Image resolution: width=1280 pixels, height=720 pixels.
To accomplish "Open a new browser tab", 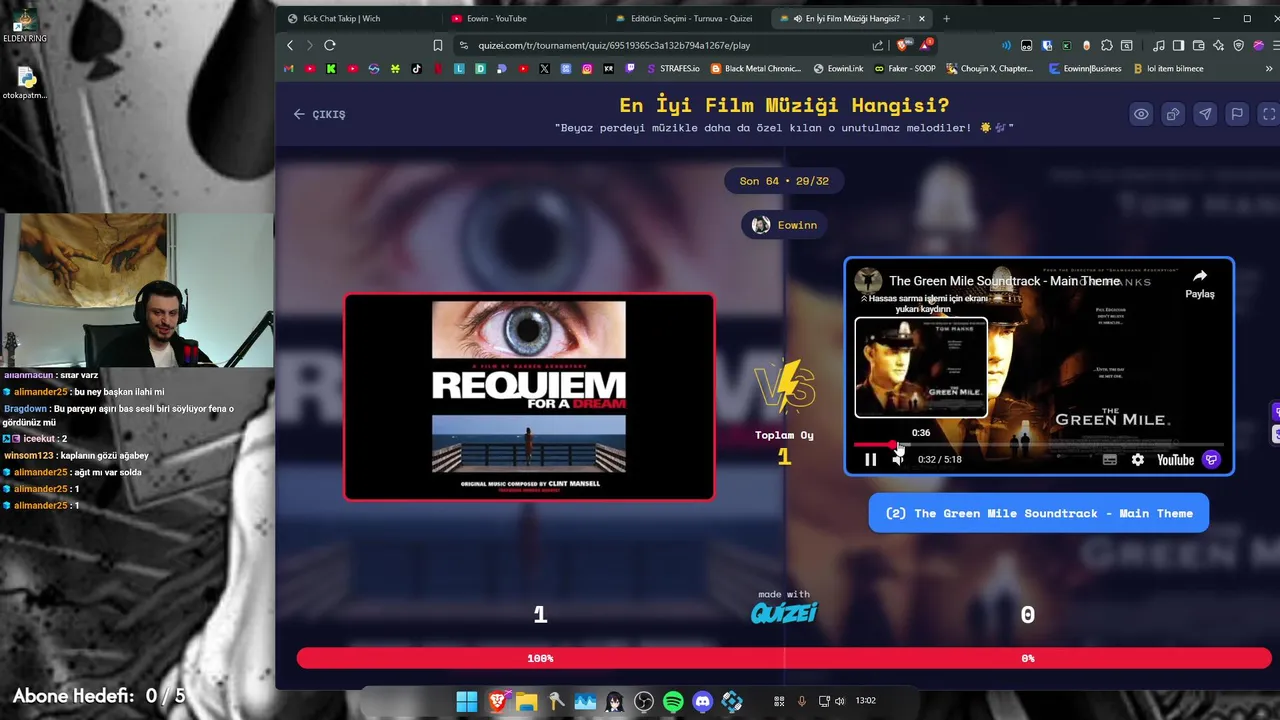I will click(947, 18).
